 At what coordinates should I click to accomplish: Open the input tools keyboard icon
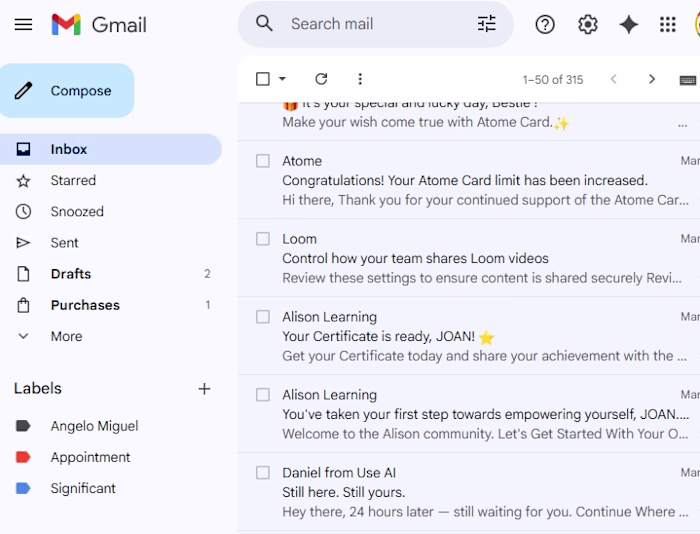[688, 80]
